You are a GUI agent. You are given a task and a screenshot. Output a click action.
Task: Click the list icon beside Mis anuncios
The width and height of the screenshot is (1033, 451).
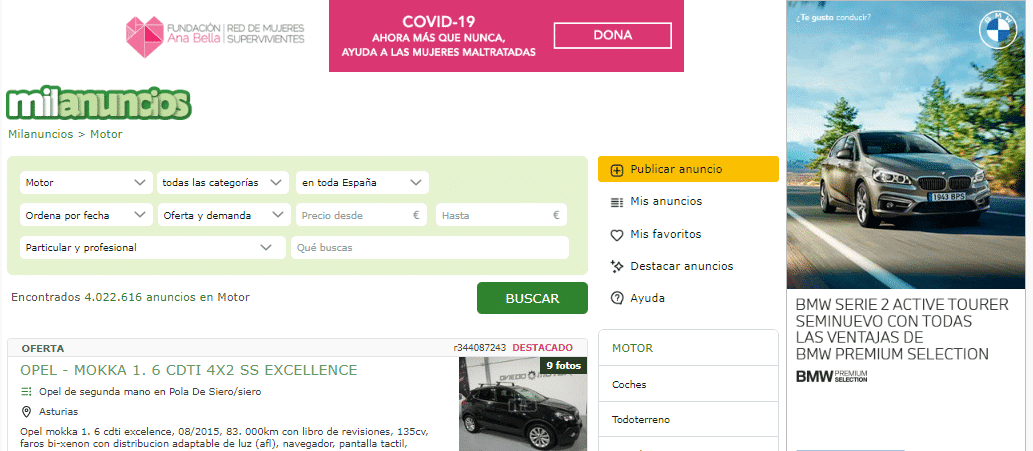(x=617, y=202)
